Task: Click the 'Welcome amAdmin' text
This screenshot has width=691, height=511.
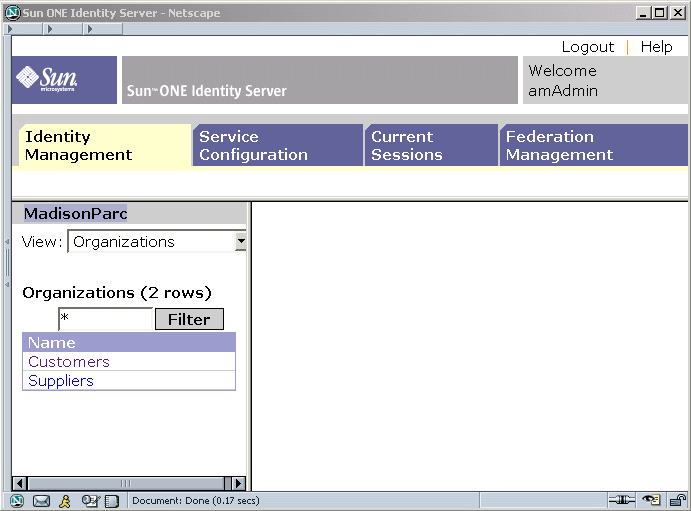Action: click(563, 81)
